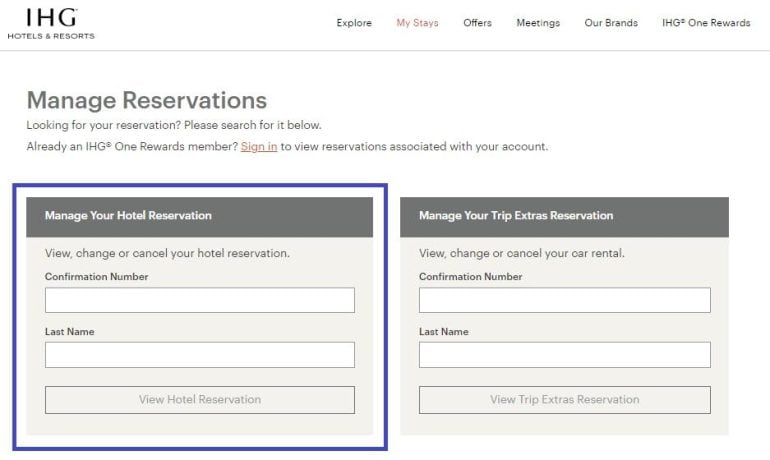Screen dimensions: 770x460
Task: Click the Manage Your Hotel Reservation header
Action: [128, 216]
